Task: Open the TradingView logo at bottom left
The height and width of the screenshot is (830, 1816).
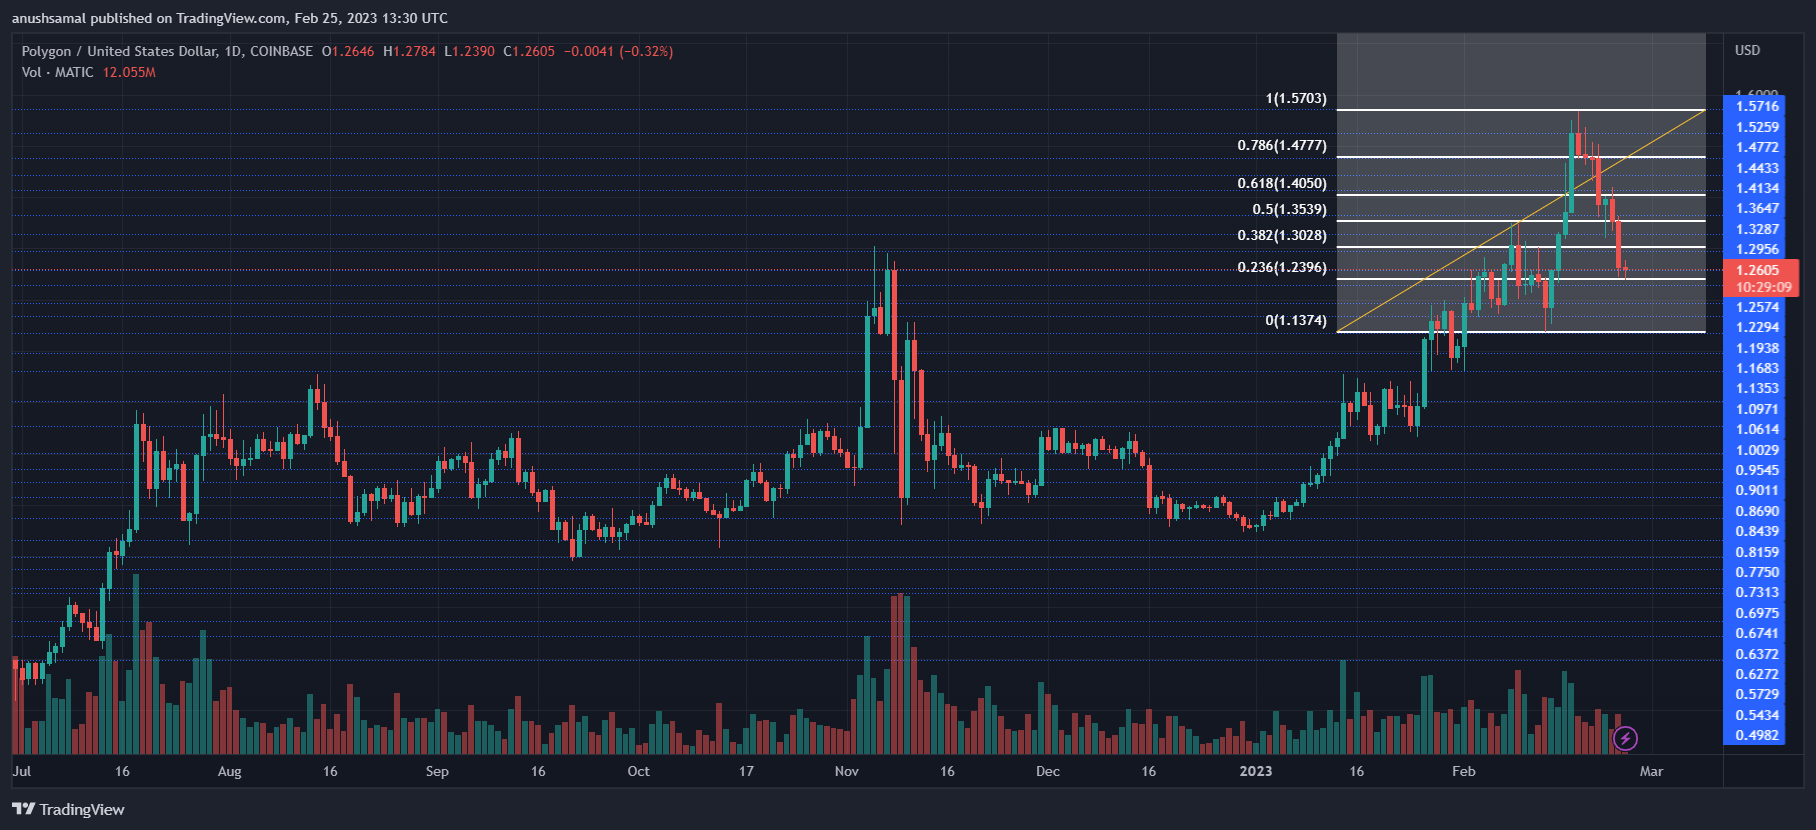Action: pyautogui.click(x=68, y=809)
